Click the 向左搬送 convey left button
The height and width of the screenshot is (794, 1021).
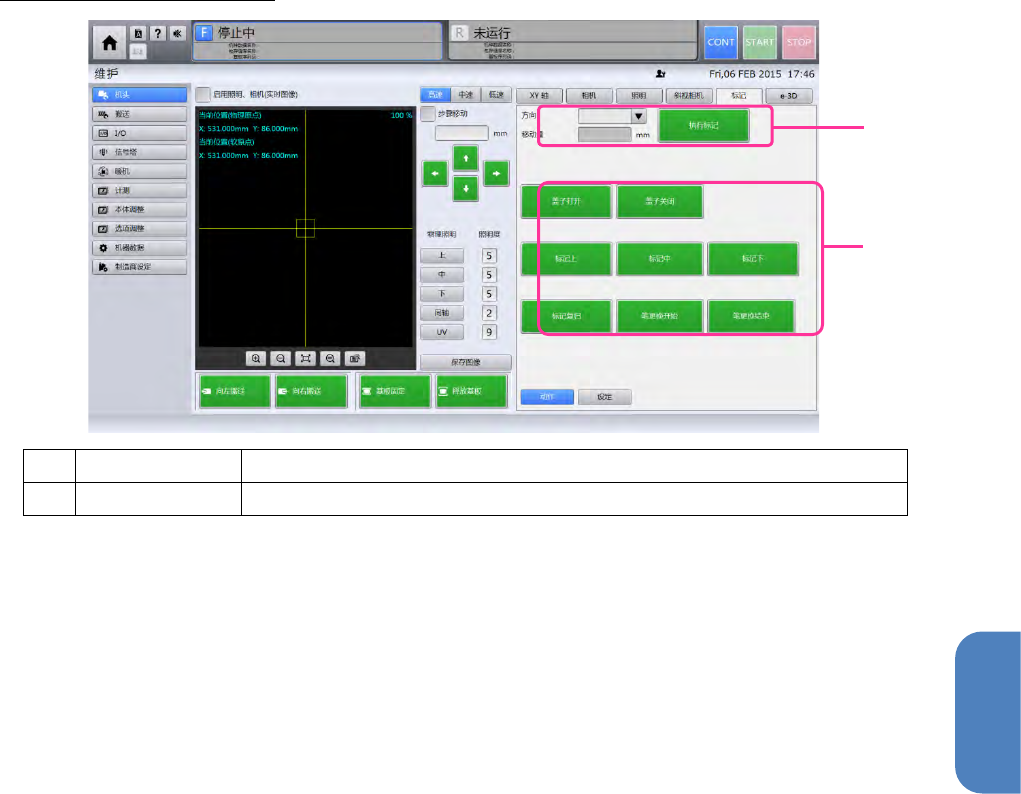(234, 391)
